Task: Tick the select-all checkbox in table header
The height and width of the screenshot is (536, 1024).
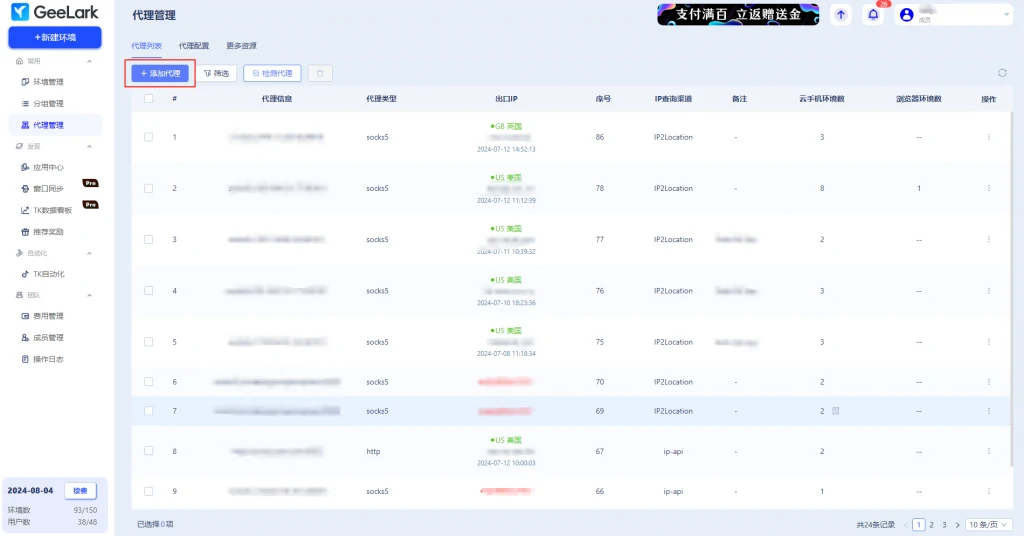Action: pos(149,99)
